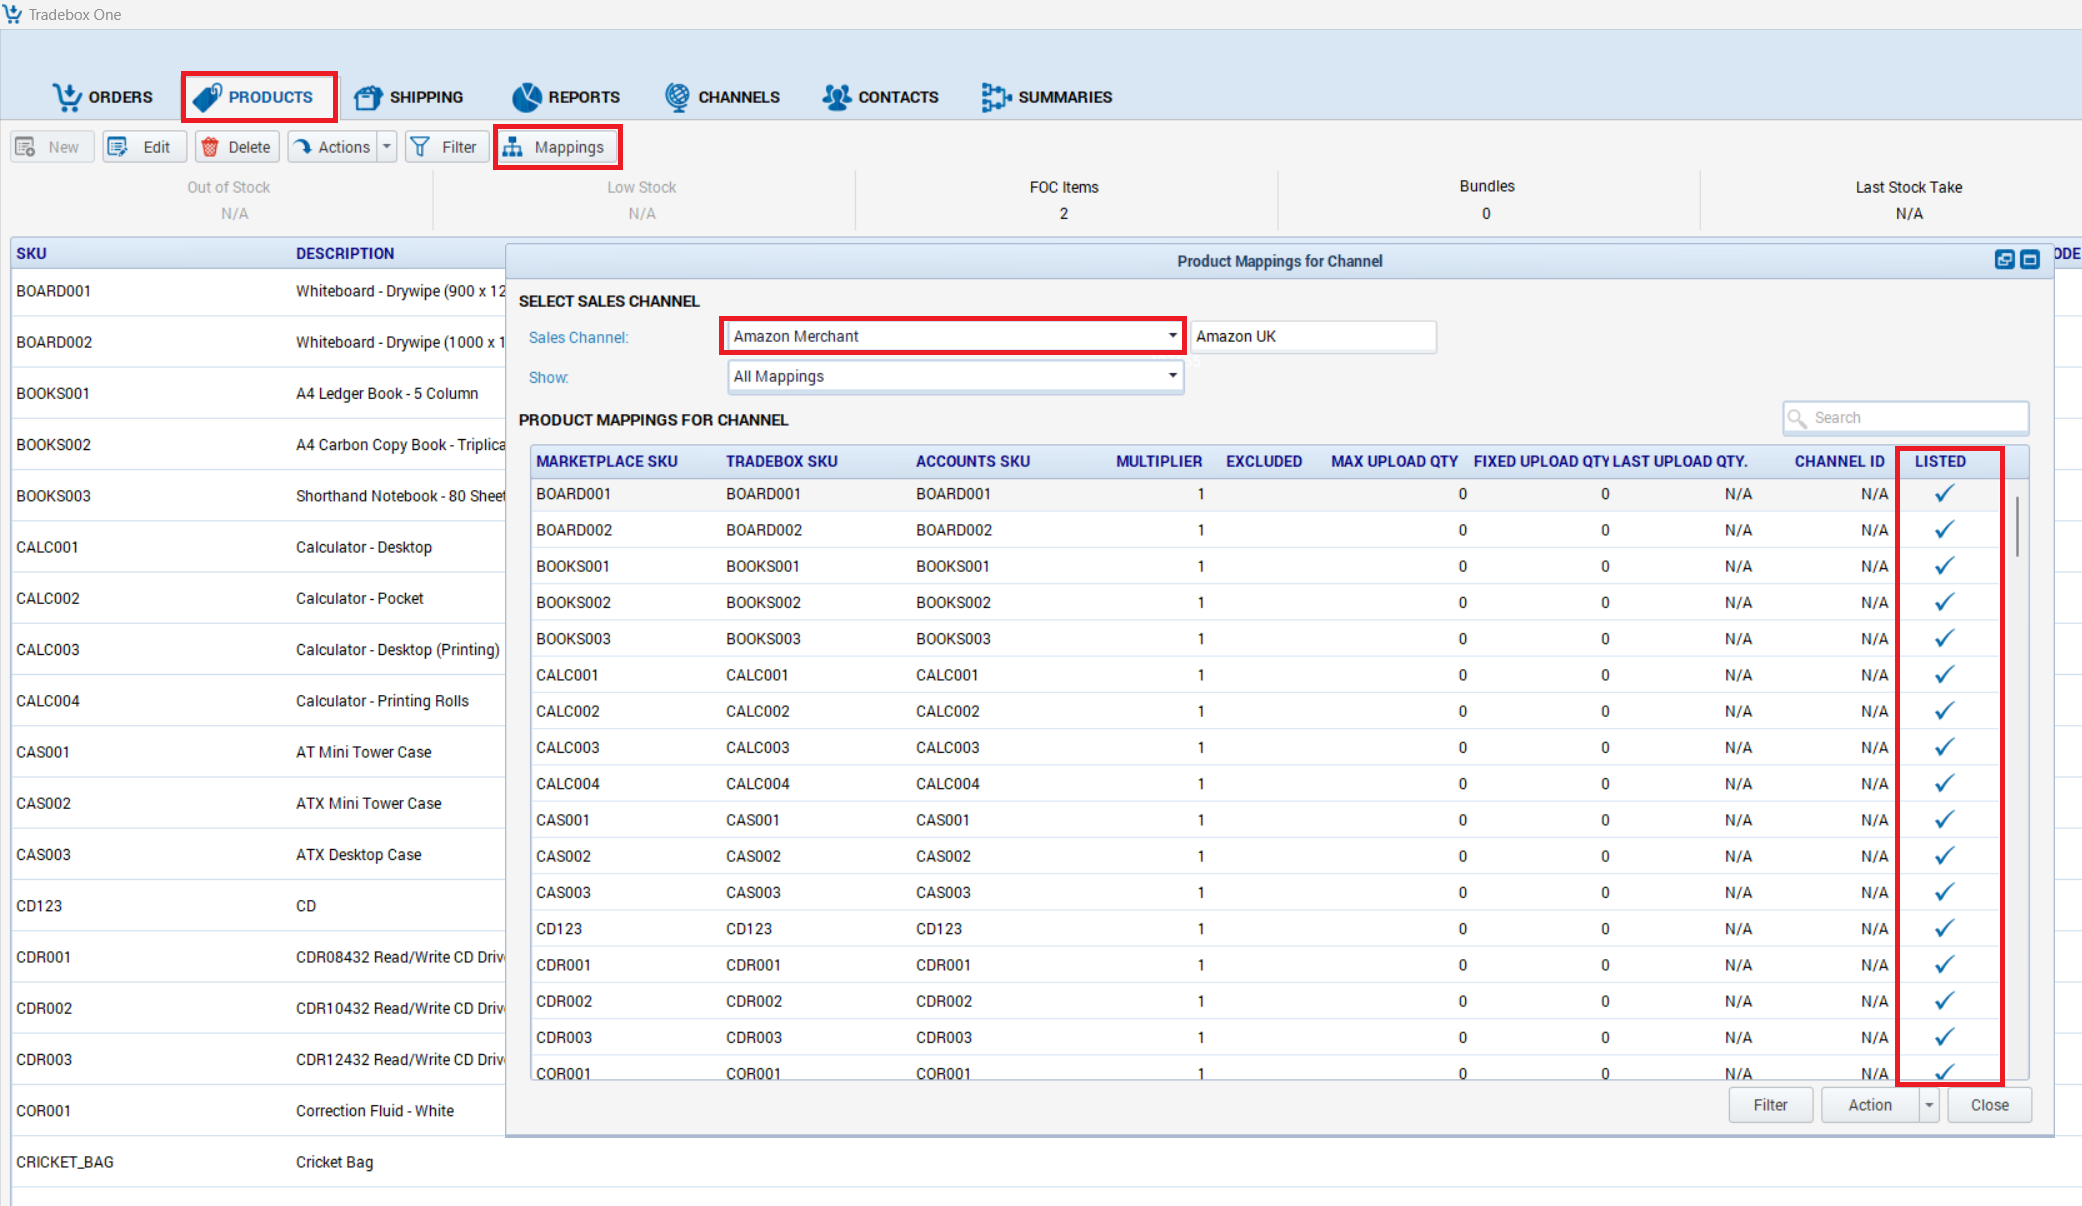Open the Show All Mappings dropdown
This screenshot has width=2082, height=1206.
[x=1172, y=376]
